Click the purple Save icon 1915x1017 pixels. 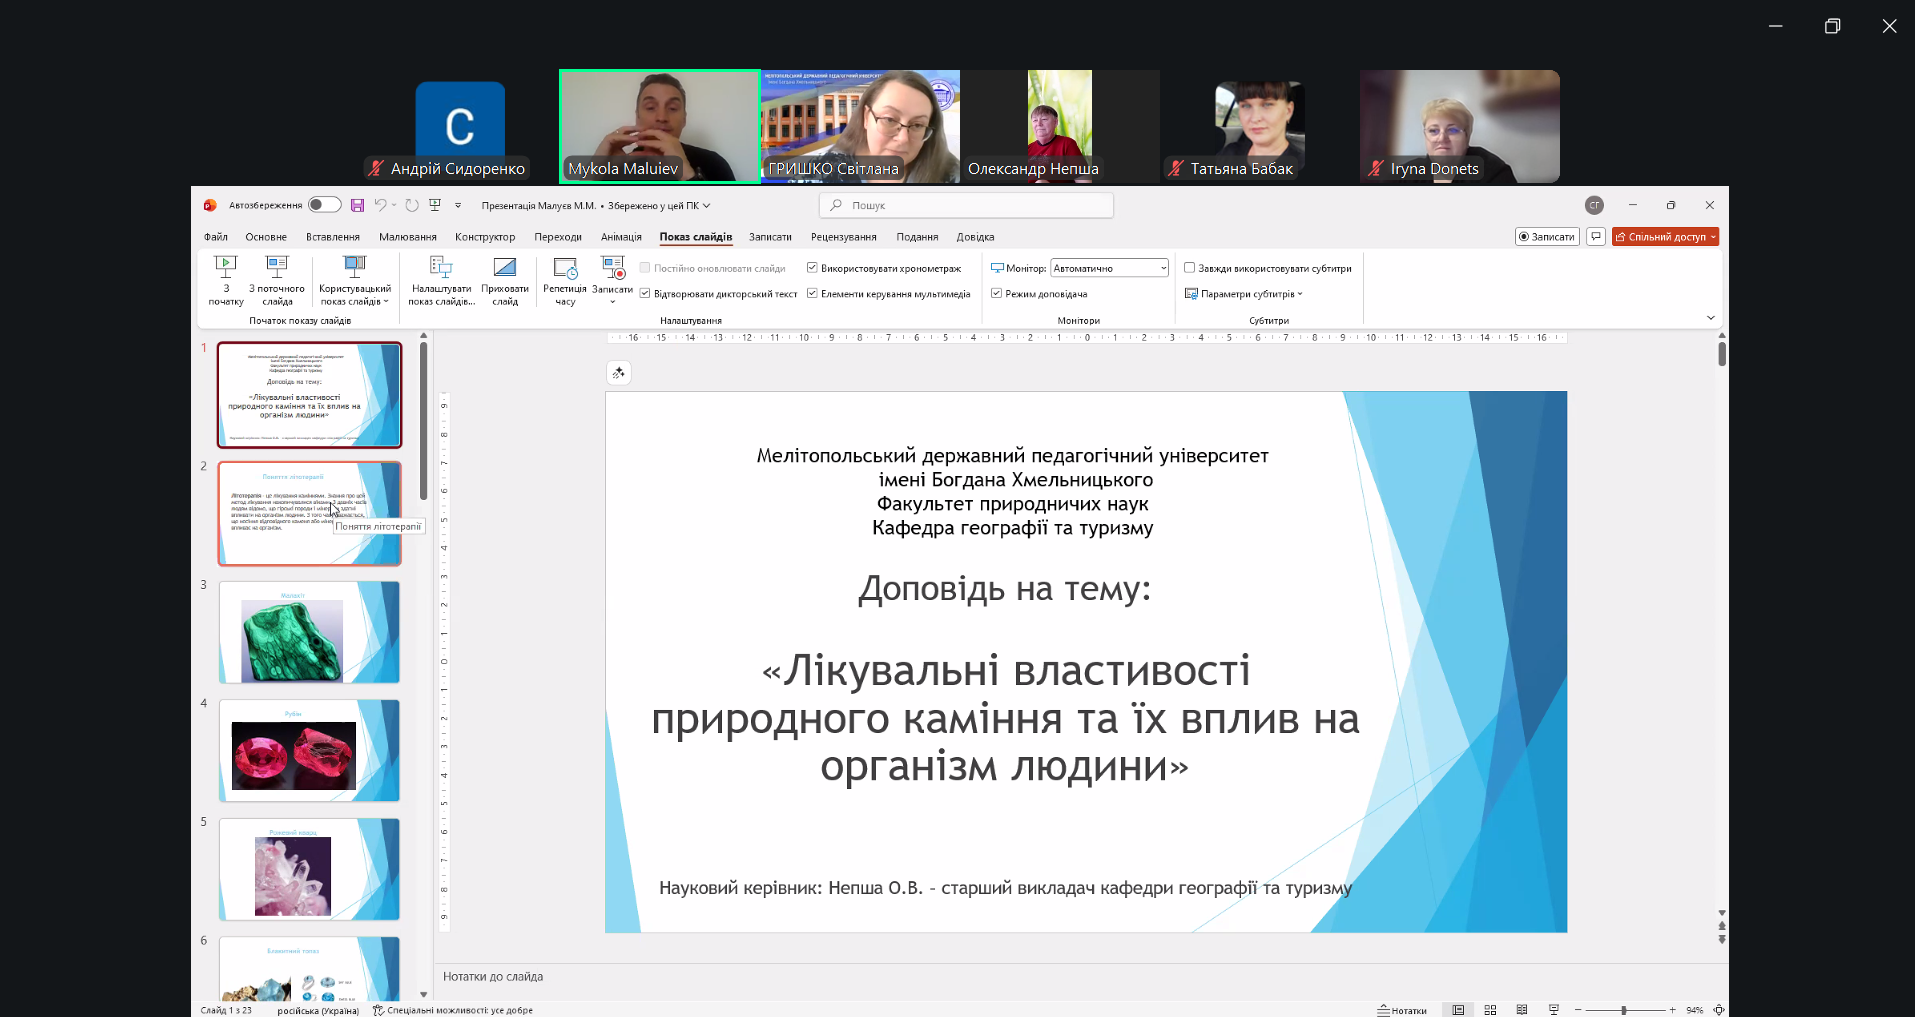[357, 205]
